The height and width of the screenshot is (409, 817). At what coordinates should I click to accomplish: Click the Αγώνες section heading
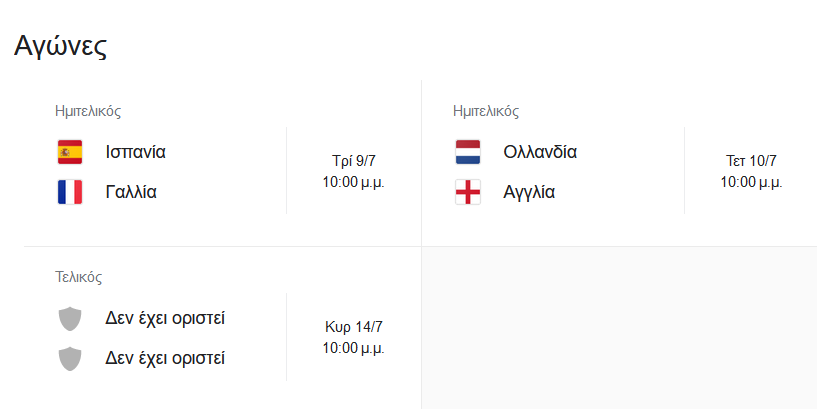click(61, 46)
